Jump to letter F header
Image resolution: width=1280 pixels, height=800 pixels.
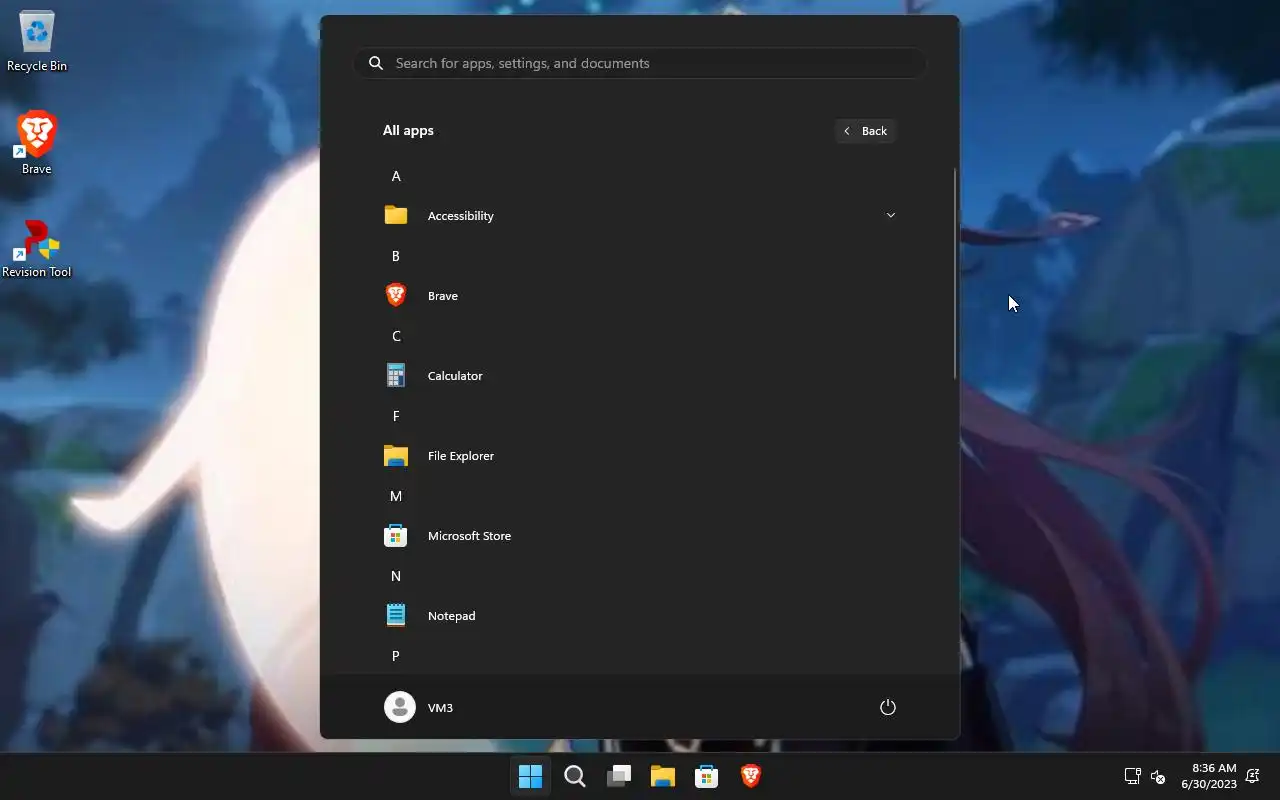(396, 416)
